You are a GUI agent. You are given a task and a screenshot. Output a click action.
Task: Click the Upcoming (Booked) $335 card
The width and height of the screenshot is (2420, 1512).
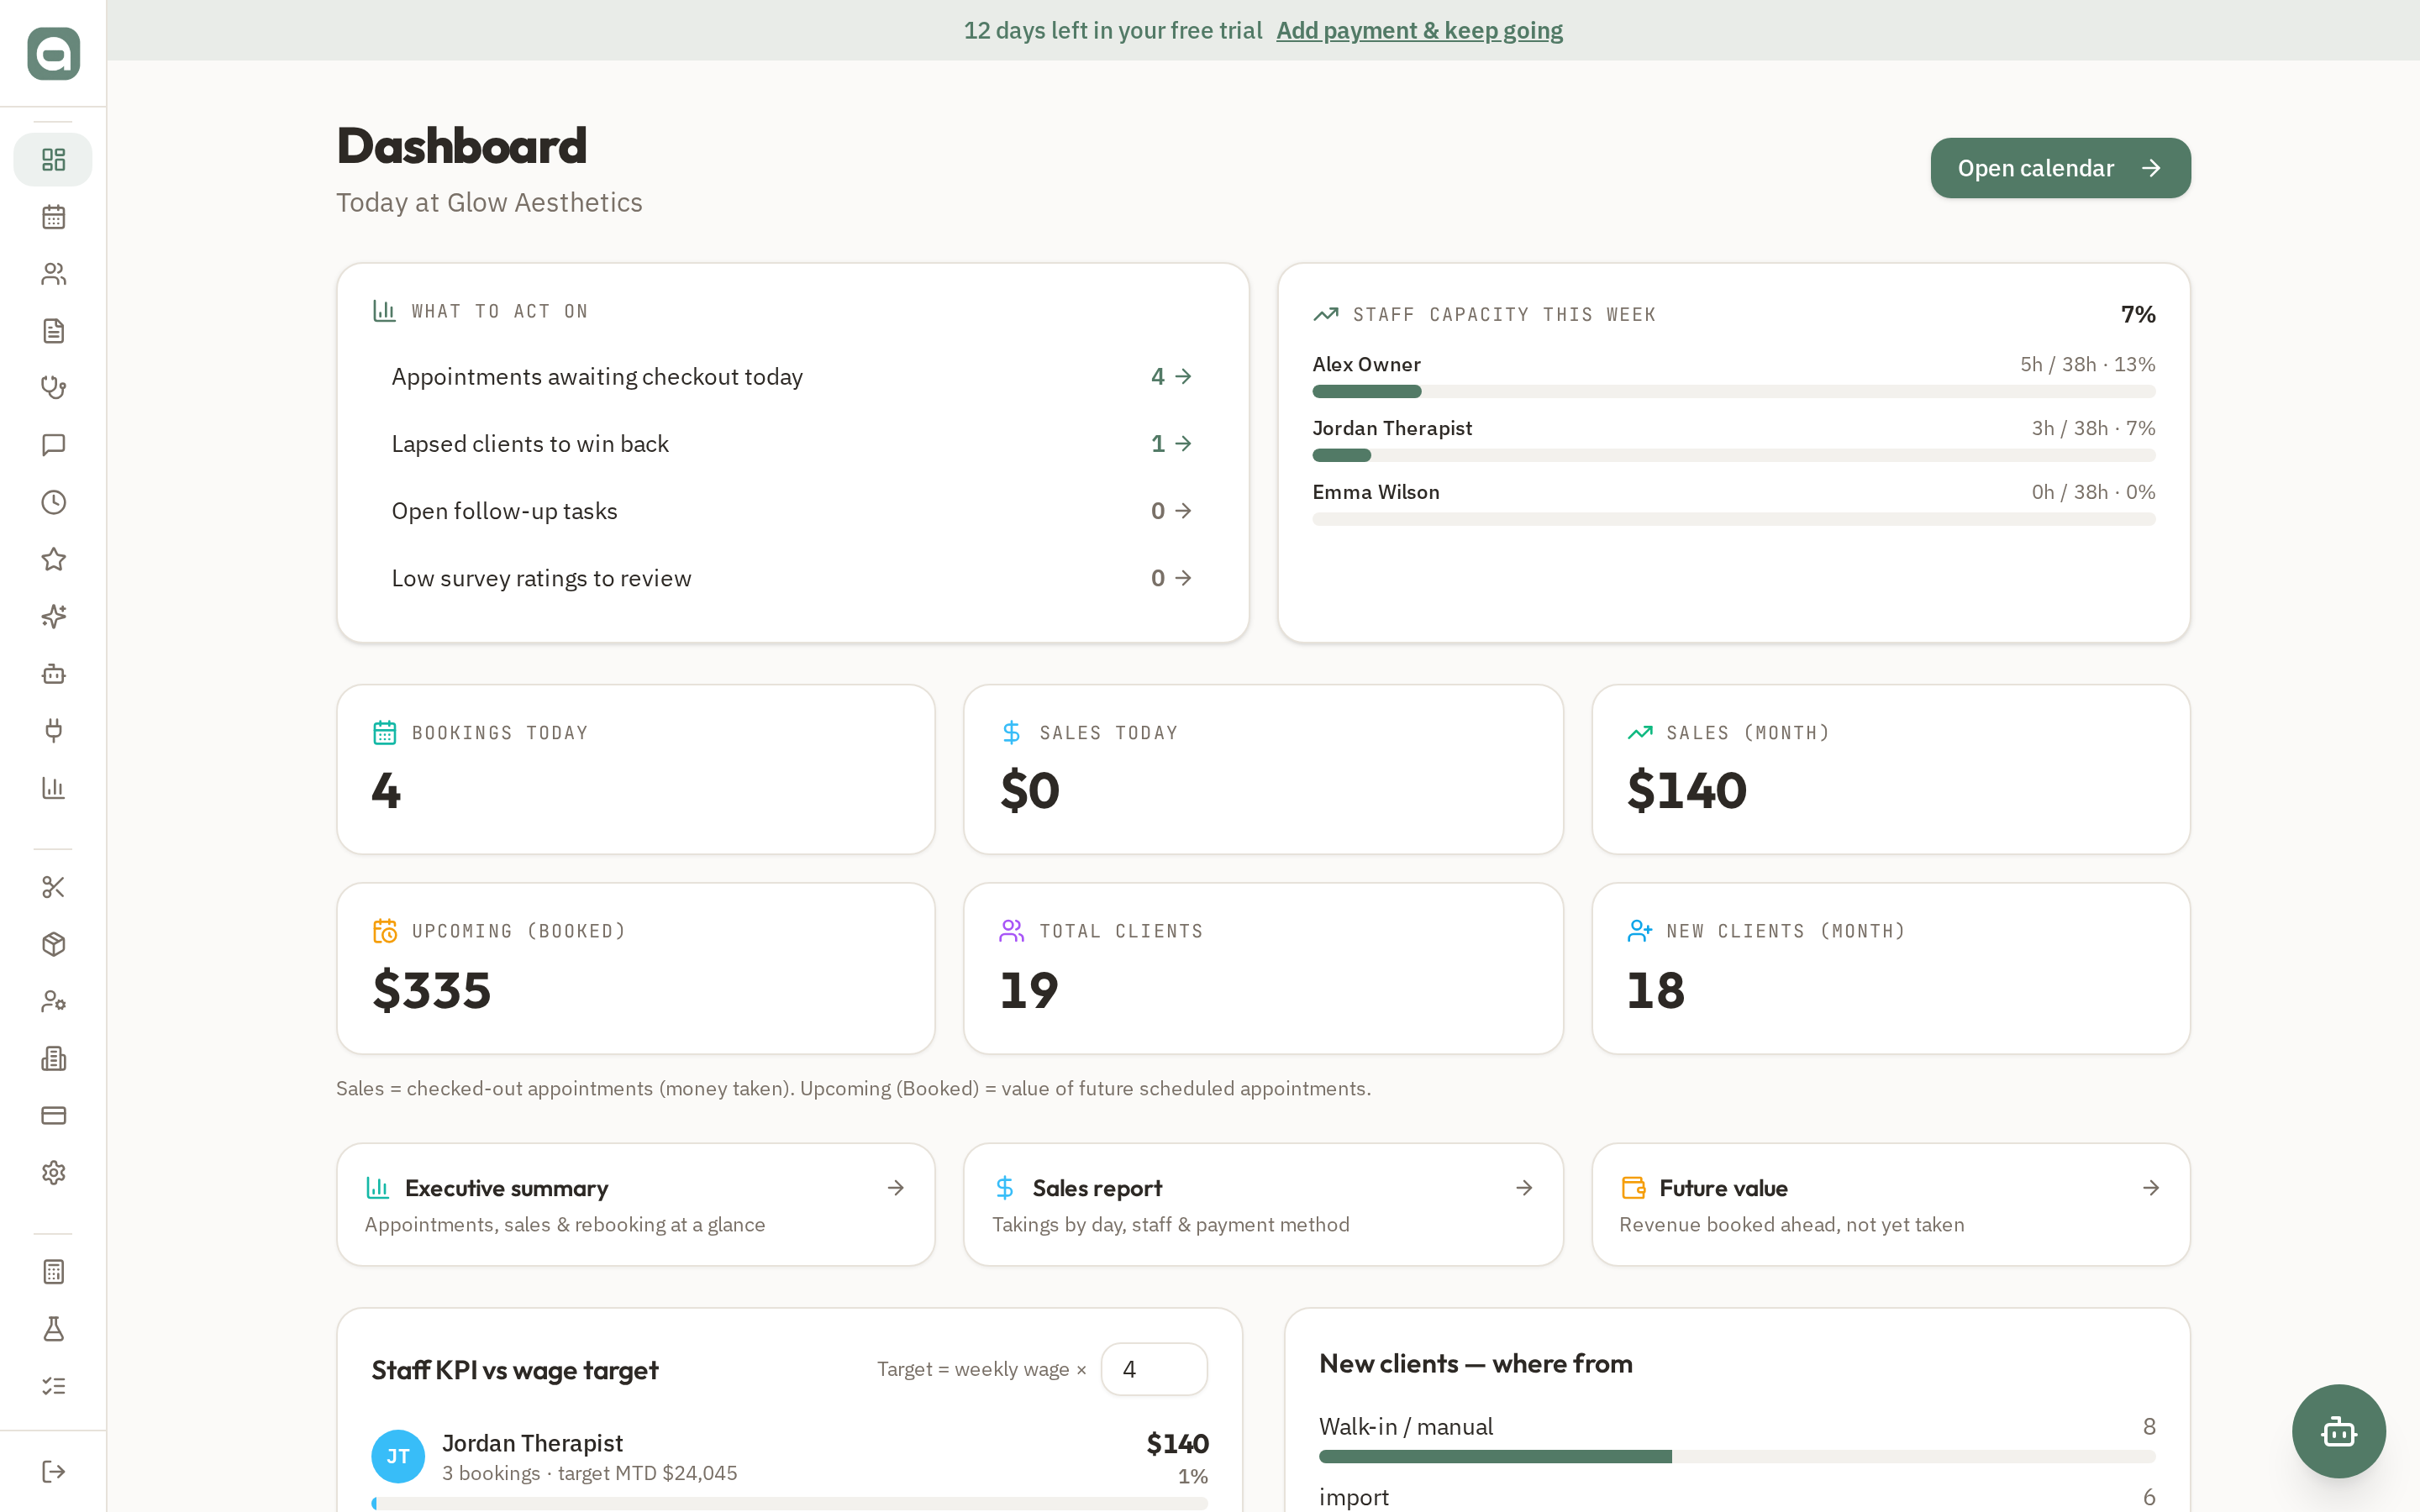[x=636, y=968]
